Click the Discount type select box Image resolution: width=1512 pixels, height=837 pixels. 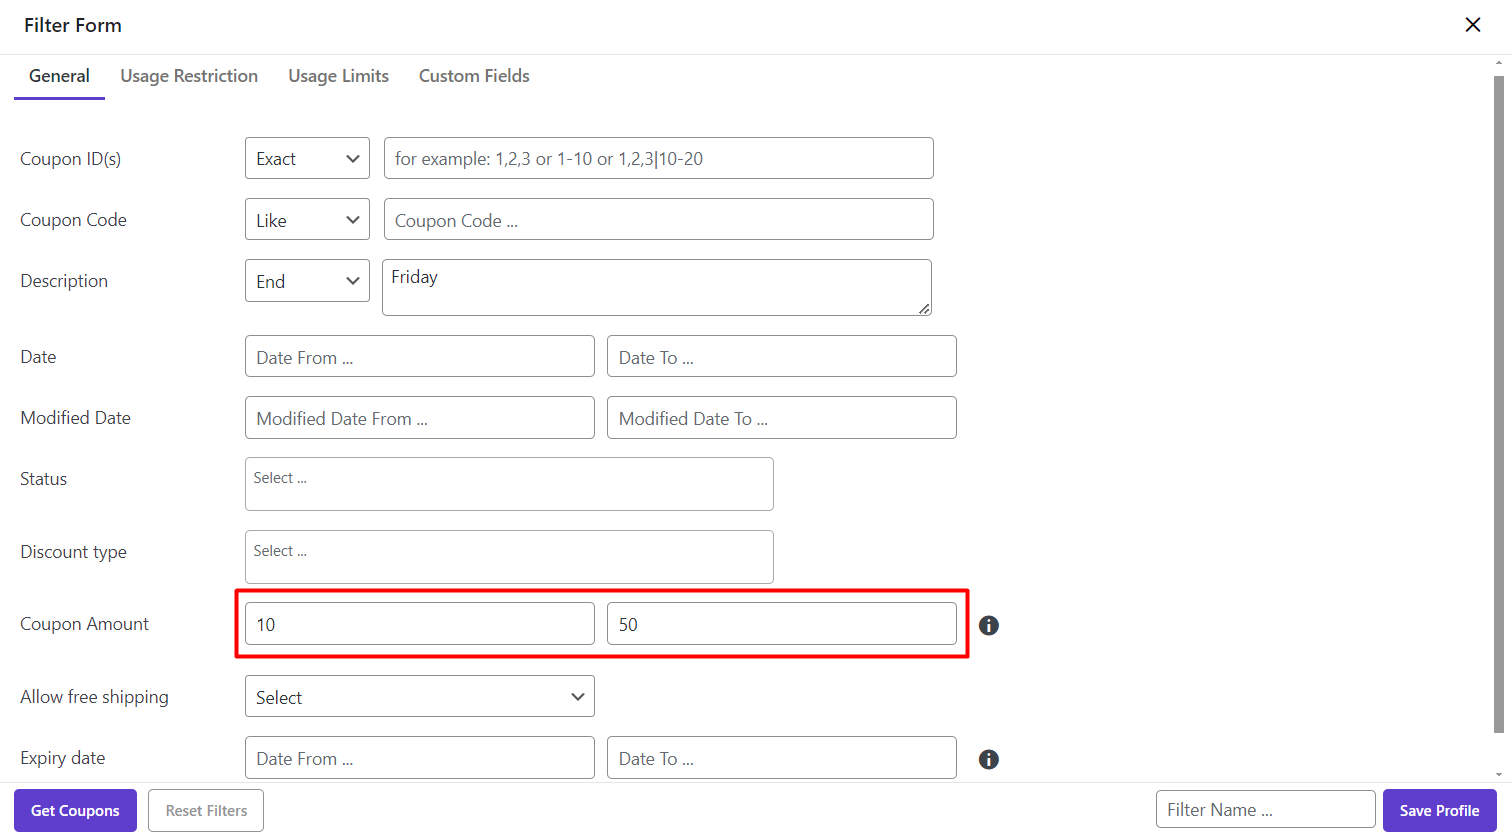[509, 557]
